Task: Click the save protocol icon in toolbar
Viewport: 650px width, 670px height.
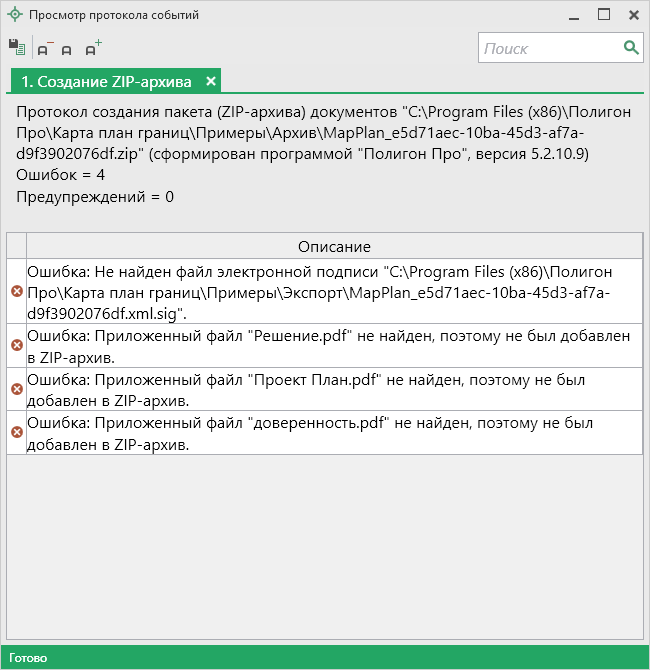Action: (x=16, y=47)
